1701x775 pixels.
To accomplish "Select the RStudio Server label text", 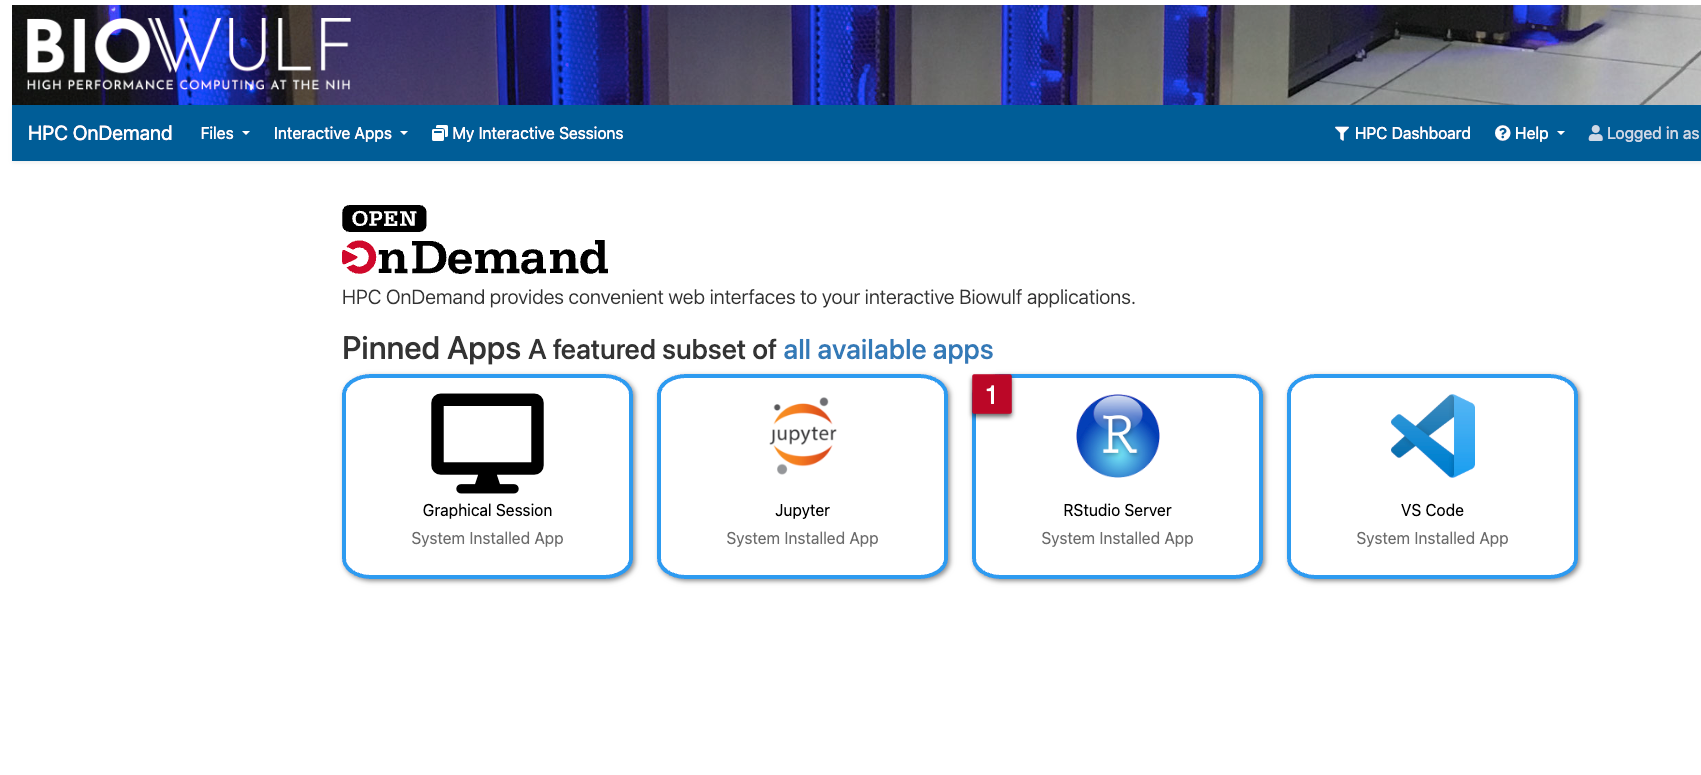I will pos(1117,510).
